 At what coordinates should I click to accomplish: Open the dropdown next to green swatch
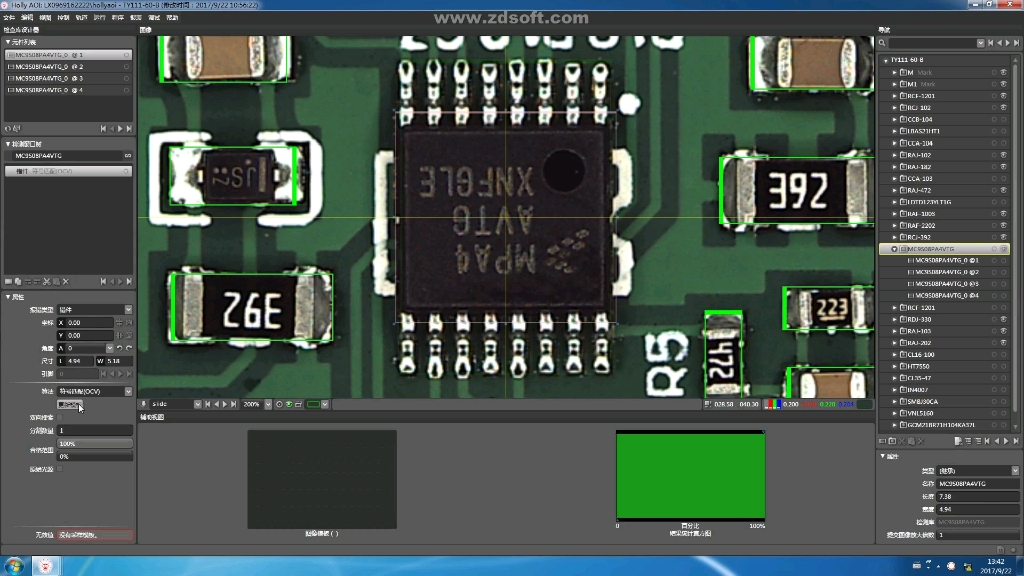click(x=325, y=404)
